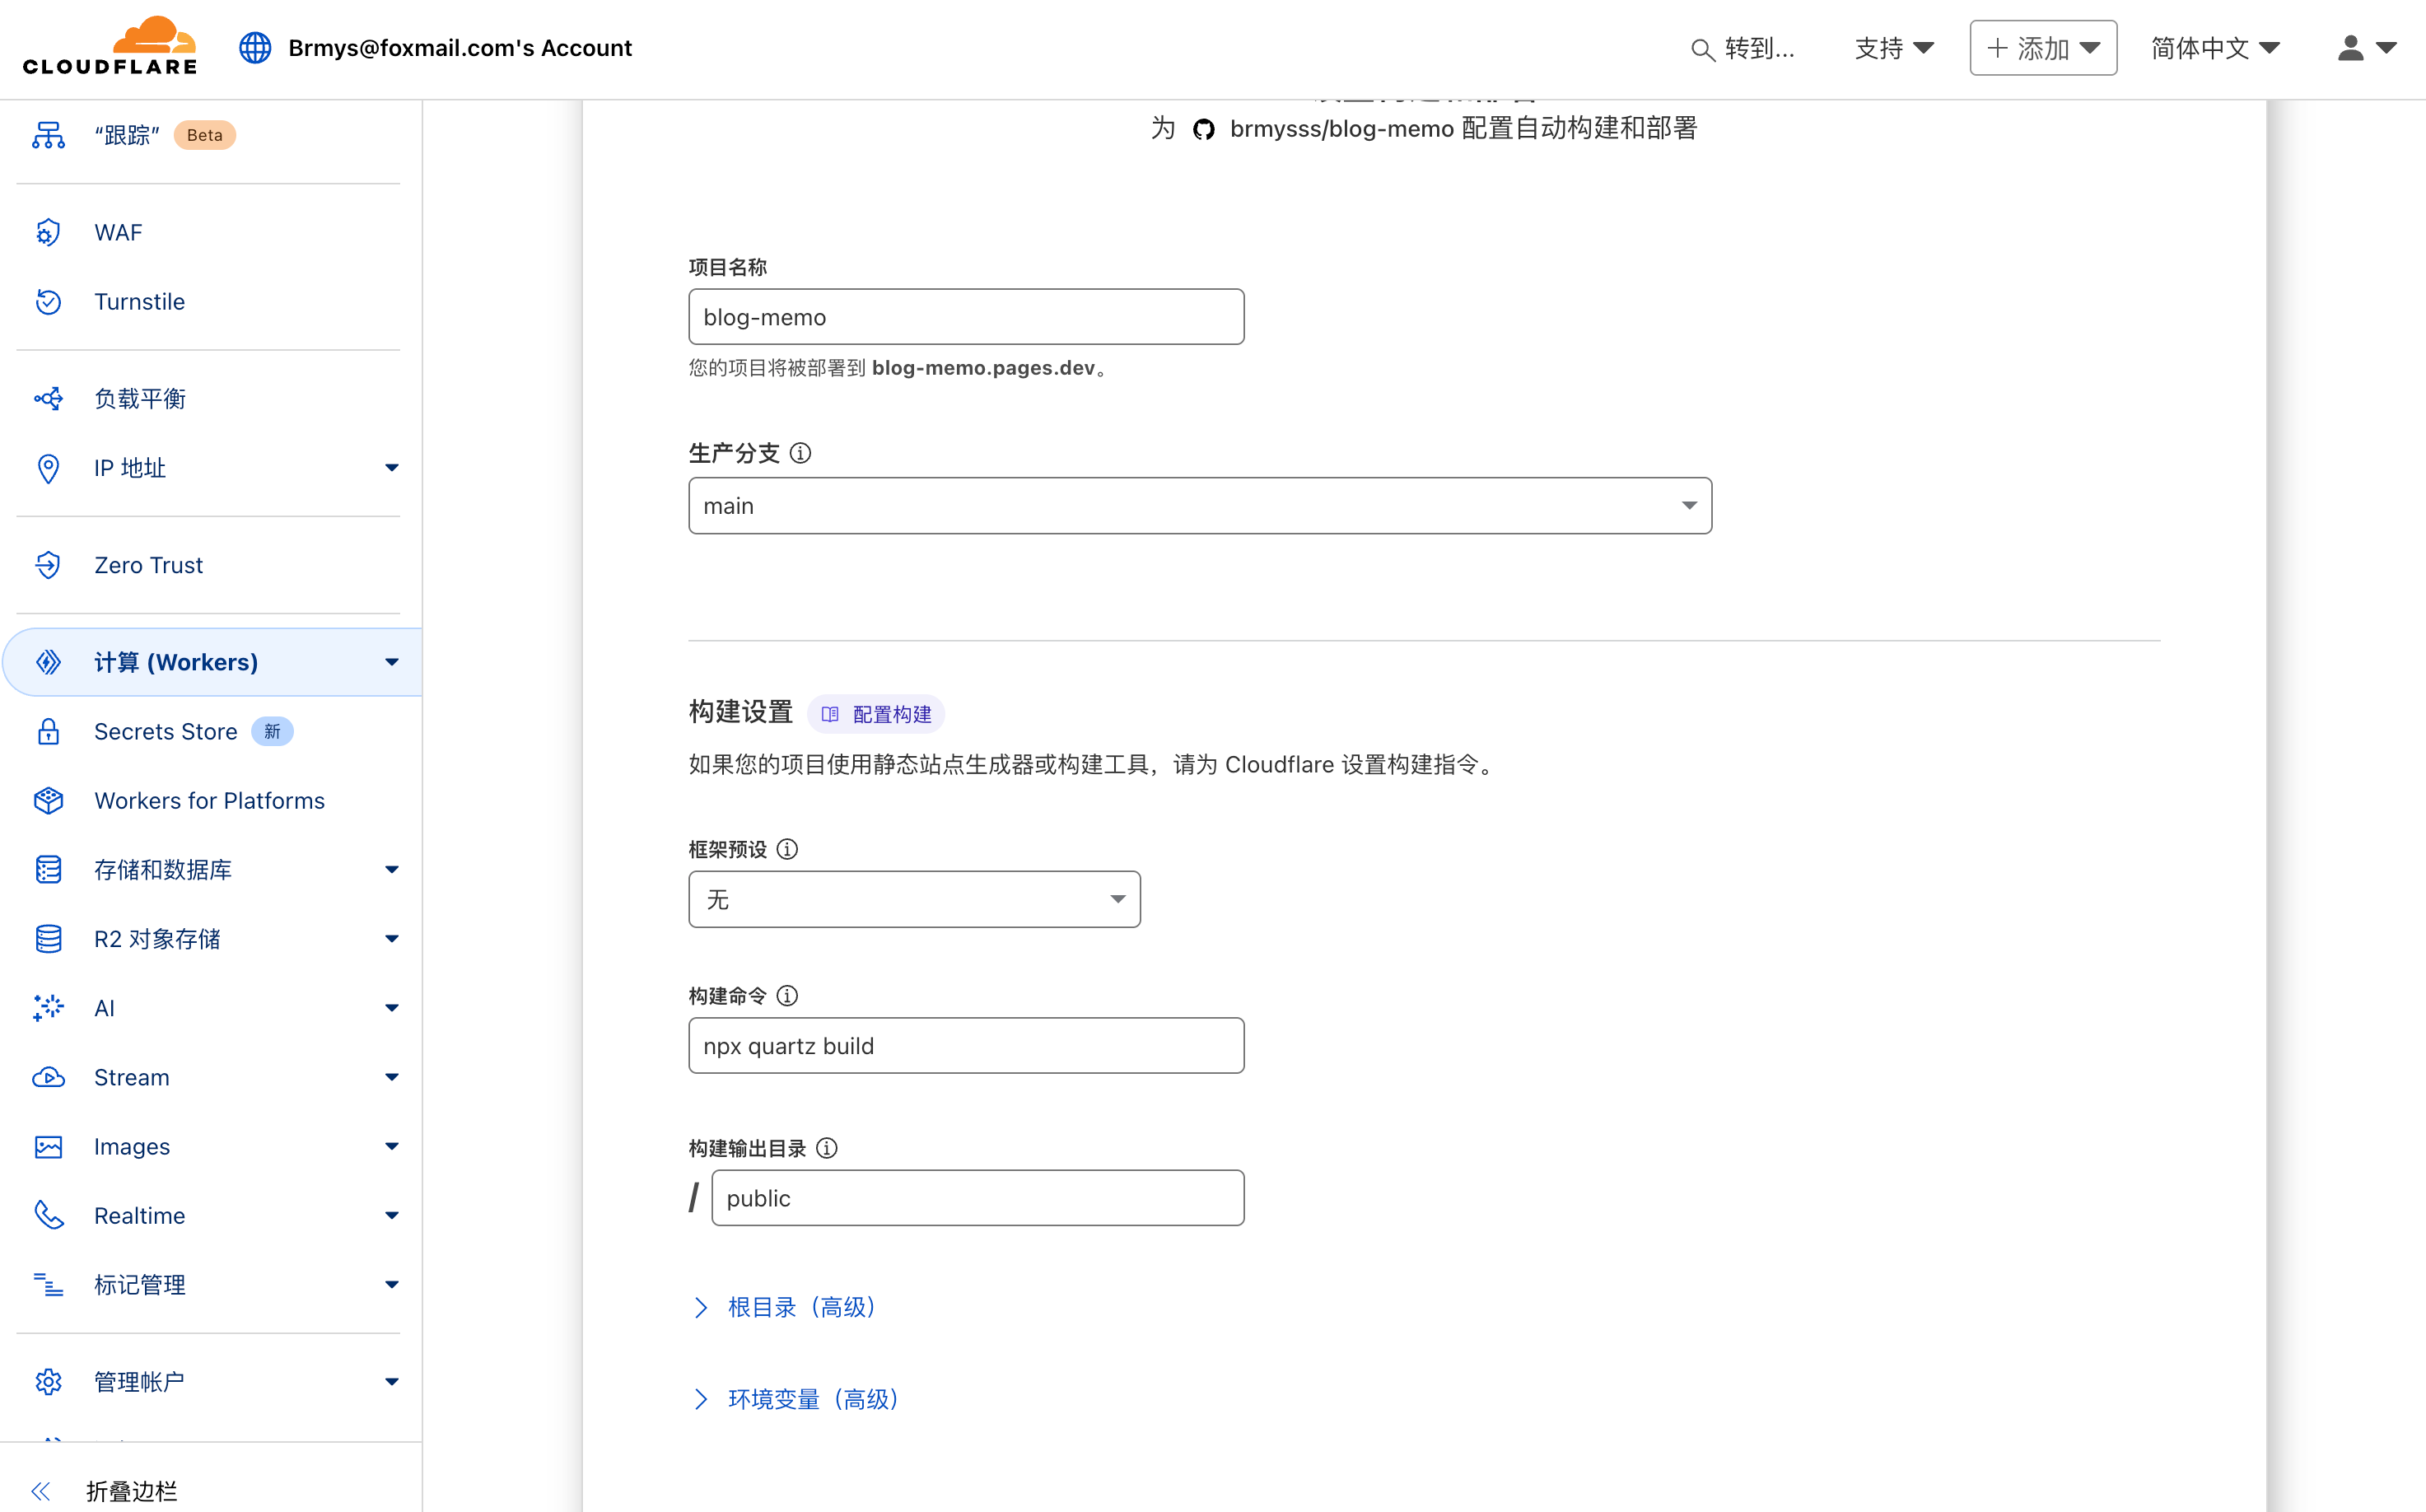Open the 生产分支 main dropdown
2426x1512 pixels.
point(1200,506)
